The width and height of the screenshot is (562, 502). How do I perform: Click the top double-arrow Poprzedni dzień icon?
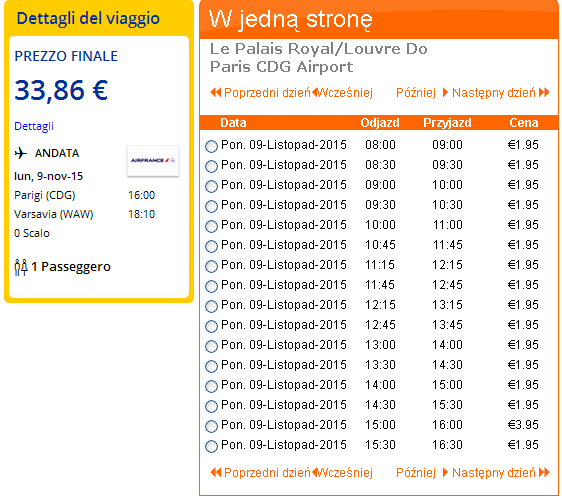pyautogui.click(x=216, y=92)
